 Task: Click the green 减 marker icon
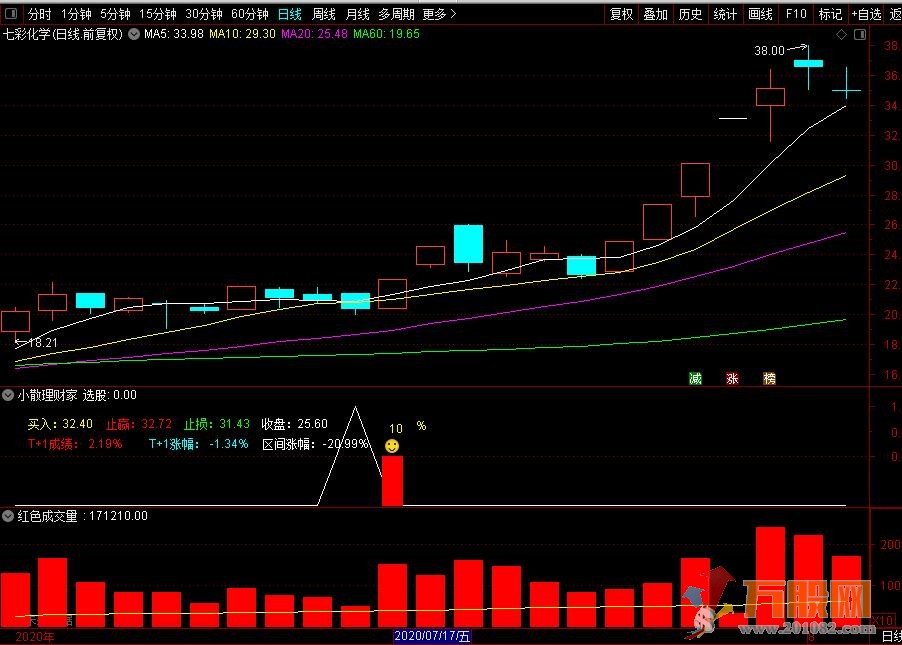point(695,378)
